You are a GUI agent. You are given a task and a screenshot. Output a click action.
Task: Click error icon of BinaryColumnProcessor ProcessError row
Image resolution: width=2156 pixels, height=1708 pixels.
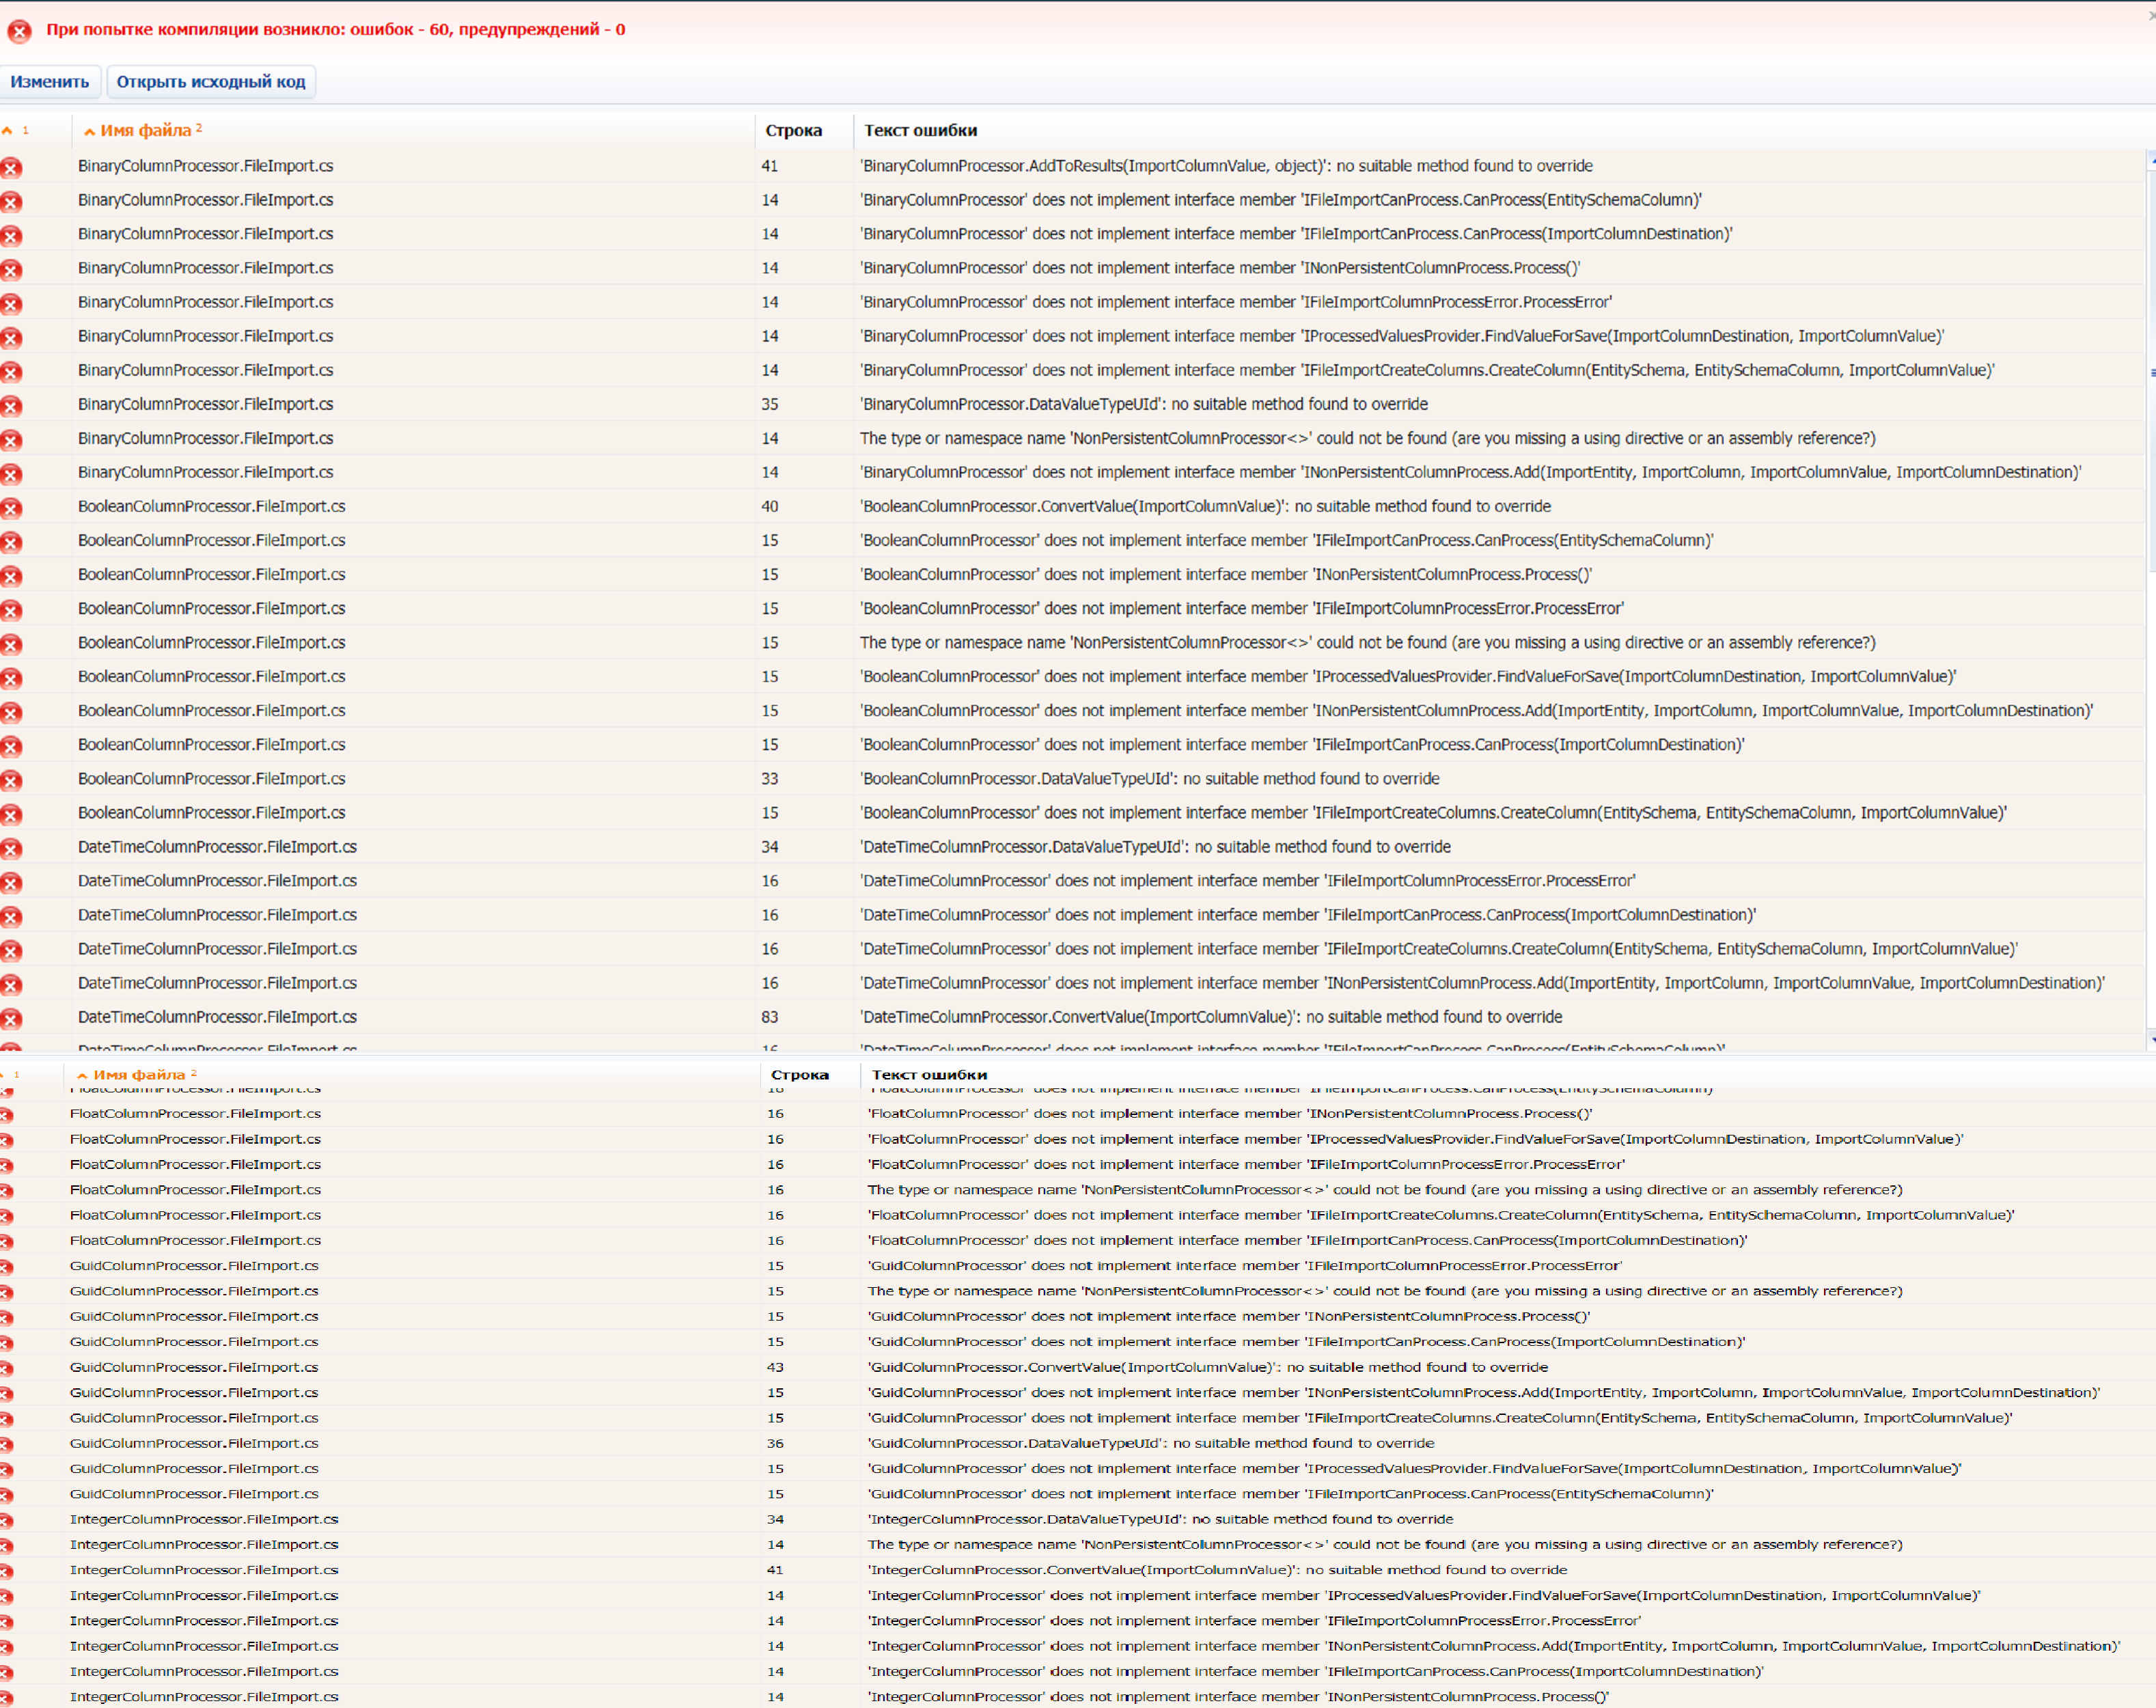pyautogui.click(x=11, y=303)
